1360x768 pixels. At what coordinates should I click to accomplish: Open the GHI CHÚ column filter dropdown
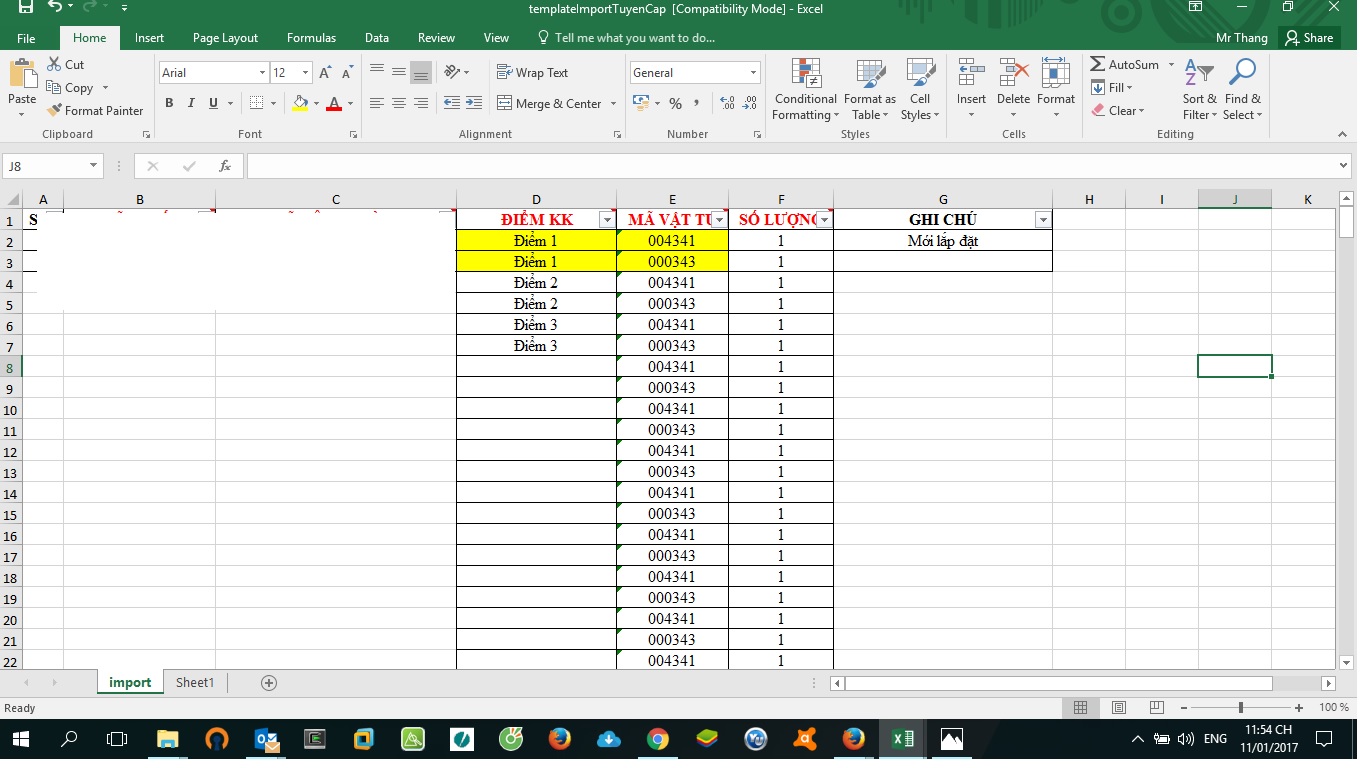coord(1042,220)
